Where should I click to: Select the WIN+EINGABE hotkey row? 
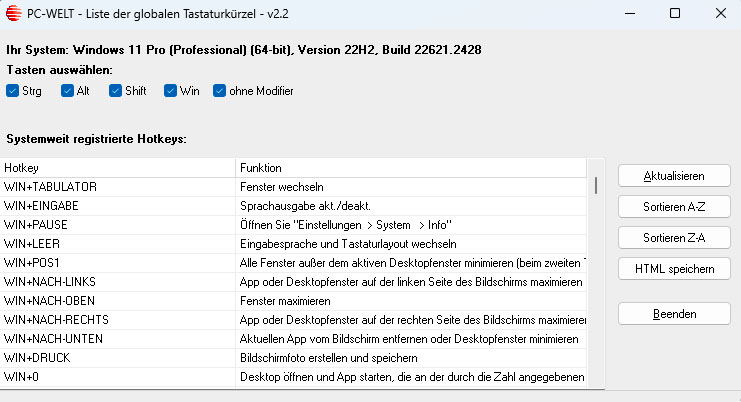(x=293, y=206)
